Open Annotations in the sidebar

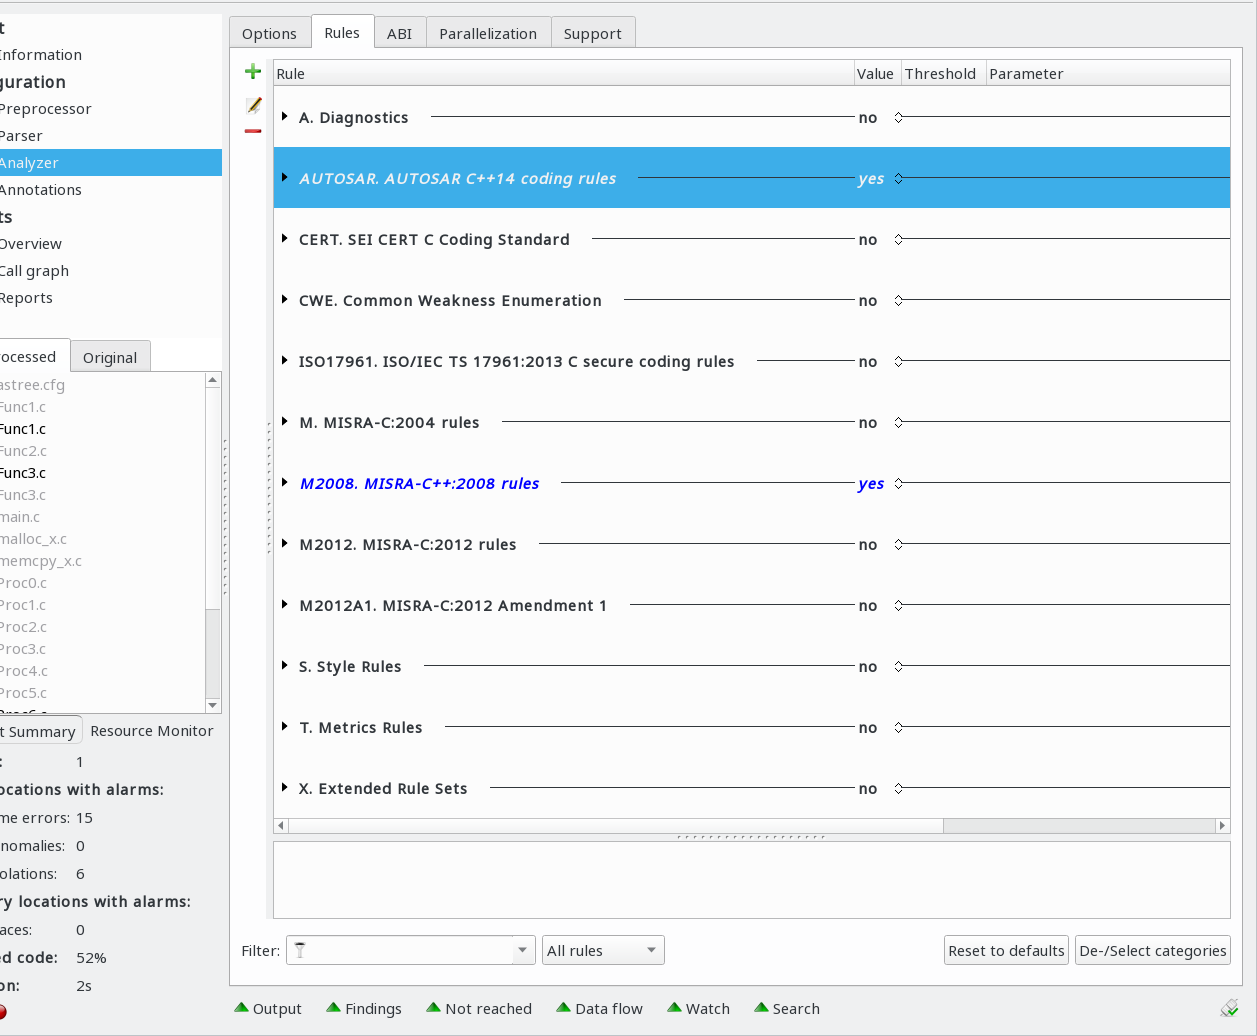pos(41,190)
